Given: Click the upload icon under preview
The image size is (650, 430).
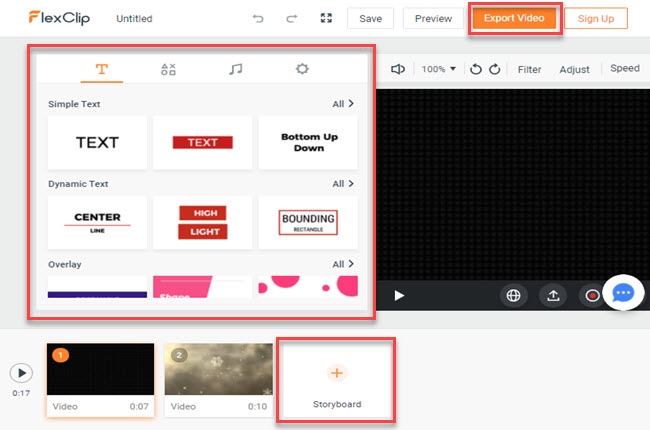Looking at the screenshot, I should click(x=553, y=296).
